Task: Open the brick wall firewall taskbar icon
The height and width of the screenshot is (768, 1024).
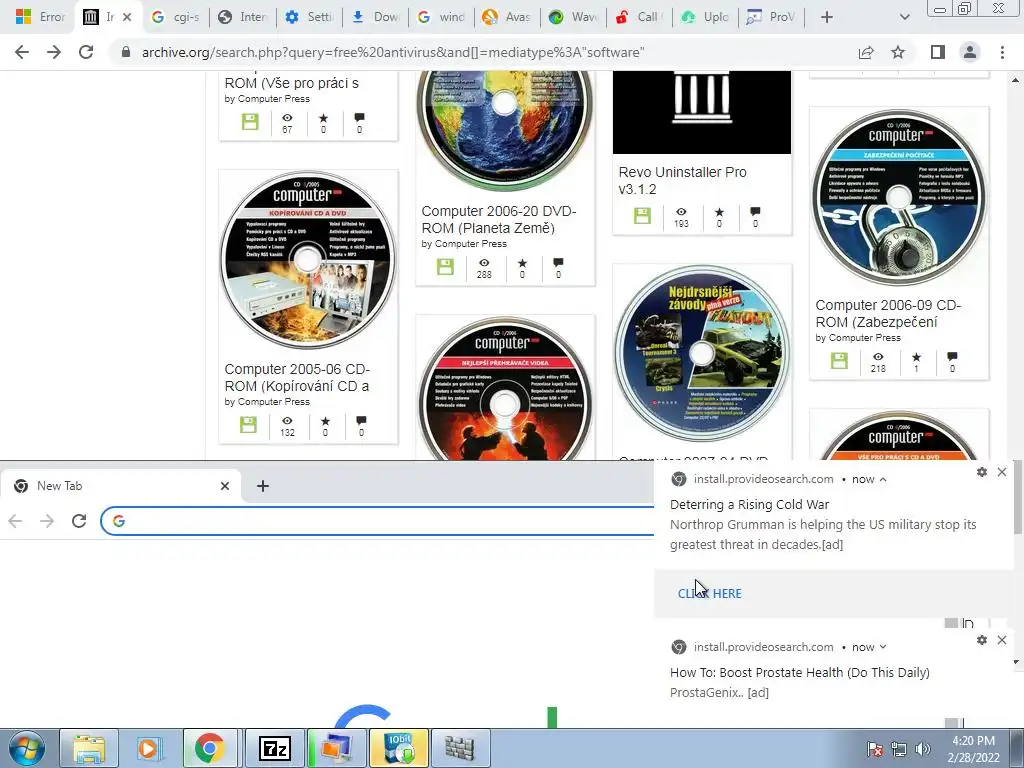Action: (460, 748)
